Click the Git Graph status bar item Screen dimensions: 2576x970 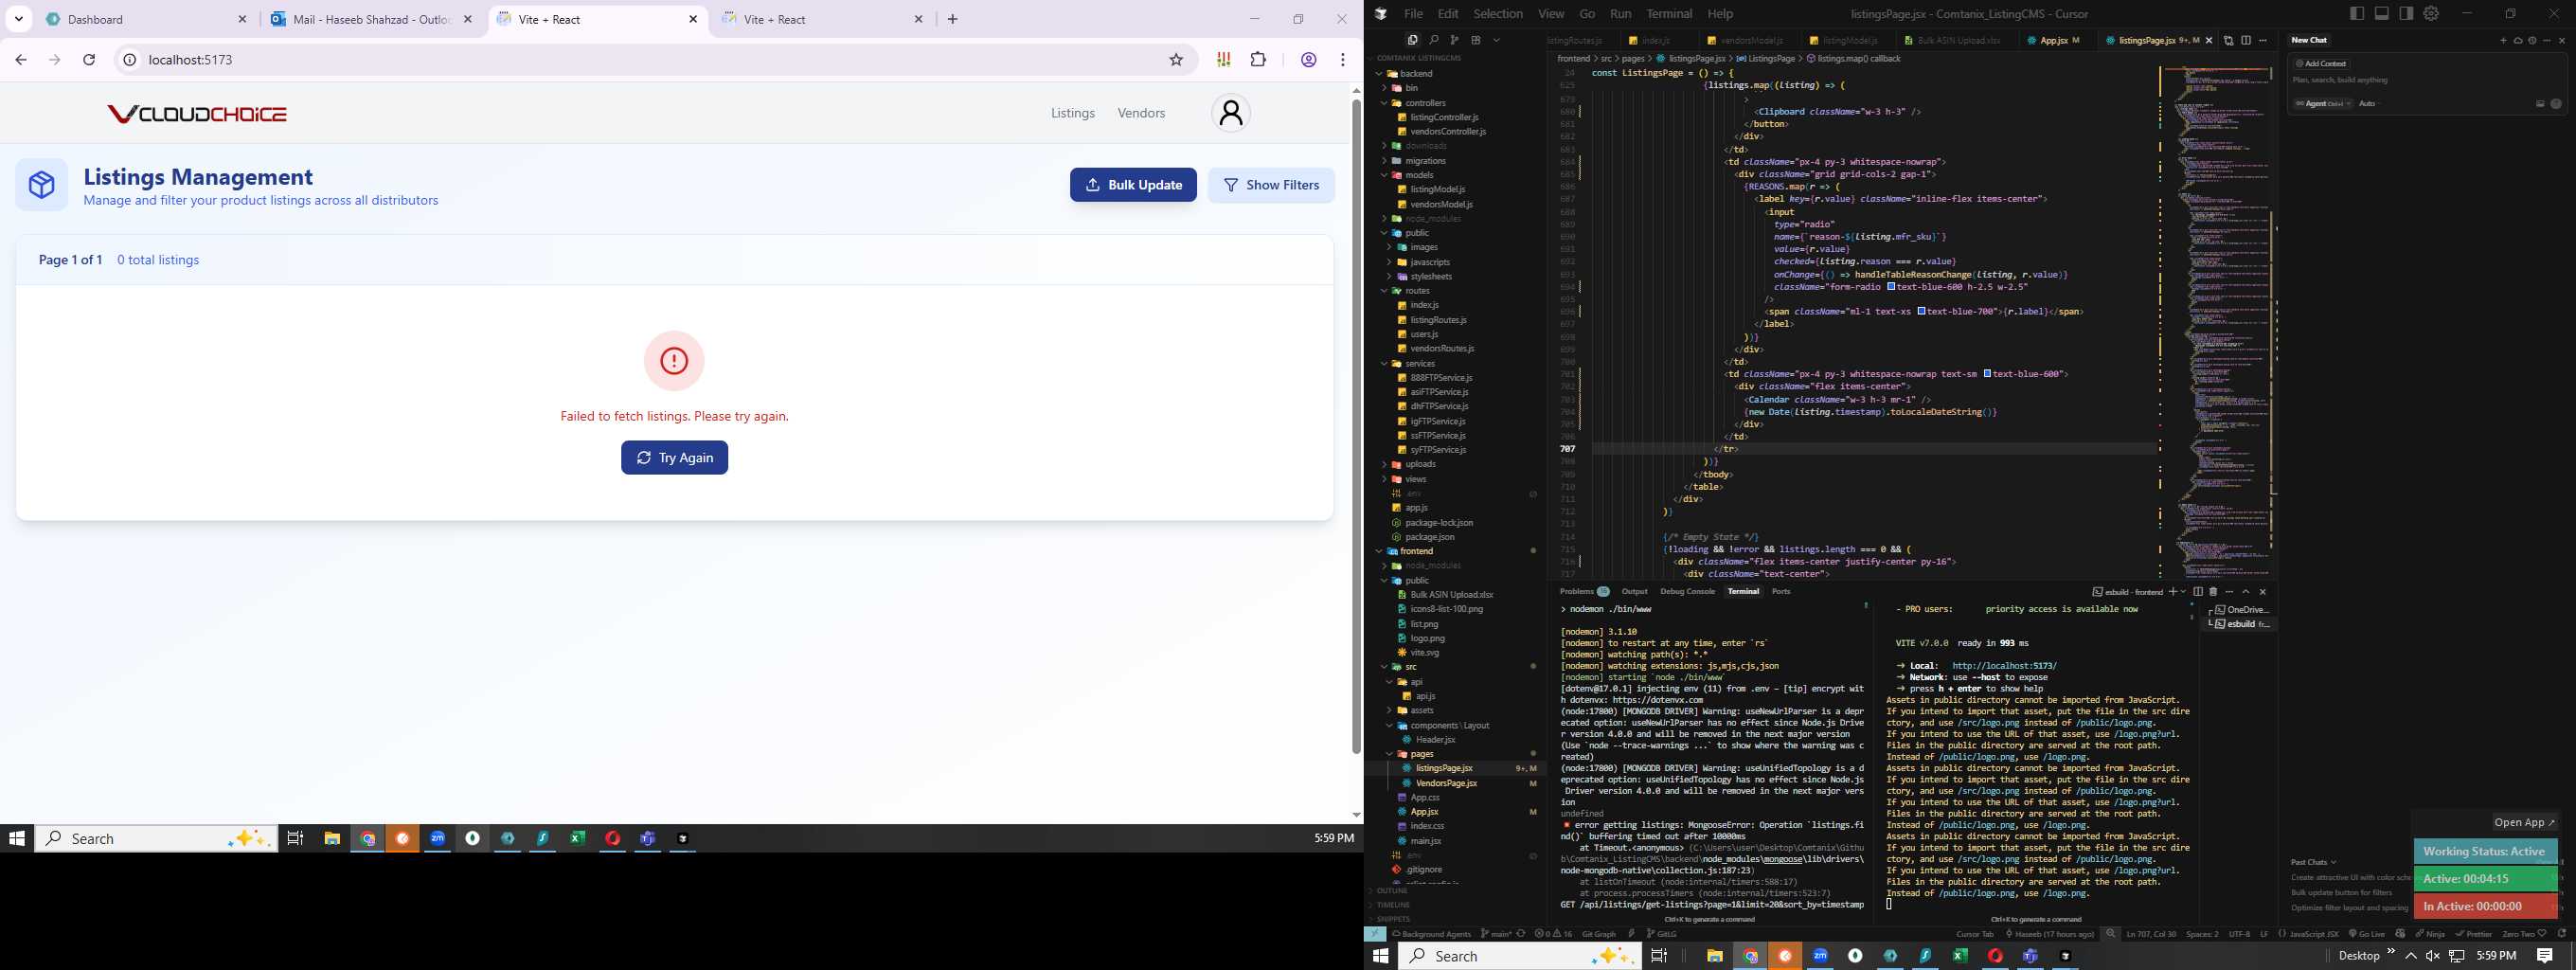[x=1598, y=934]
